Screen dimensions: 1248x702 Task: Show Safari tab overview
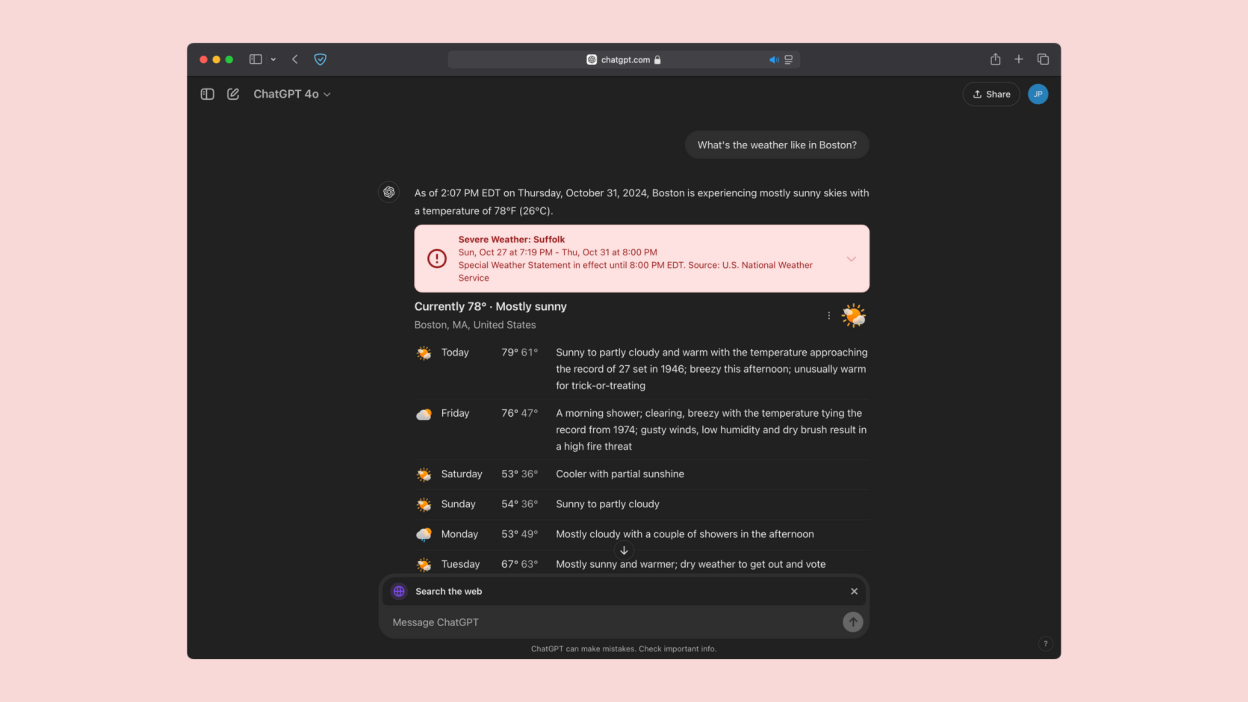click(1043, 60)
